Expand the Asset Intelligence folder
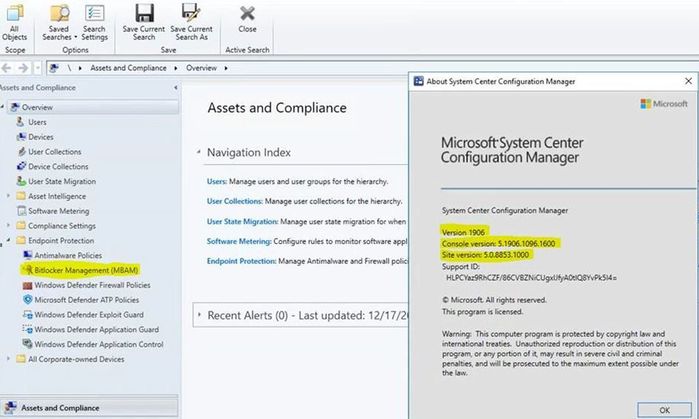 (8, 196)
